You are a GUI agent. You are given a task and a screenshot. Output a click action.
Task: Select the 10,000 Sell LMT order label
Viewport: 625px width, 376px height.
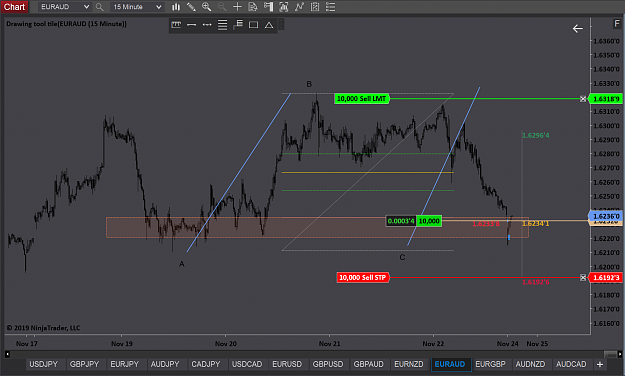tap(362, 99)
